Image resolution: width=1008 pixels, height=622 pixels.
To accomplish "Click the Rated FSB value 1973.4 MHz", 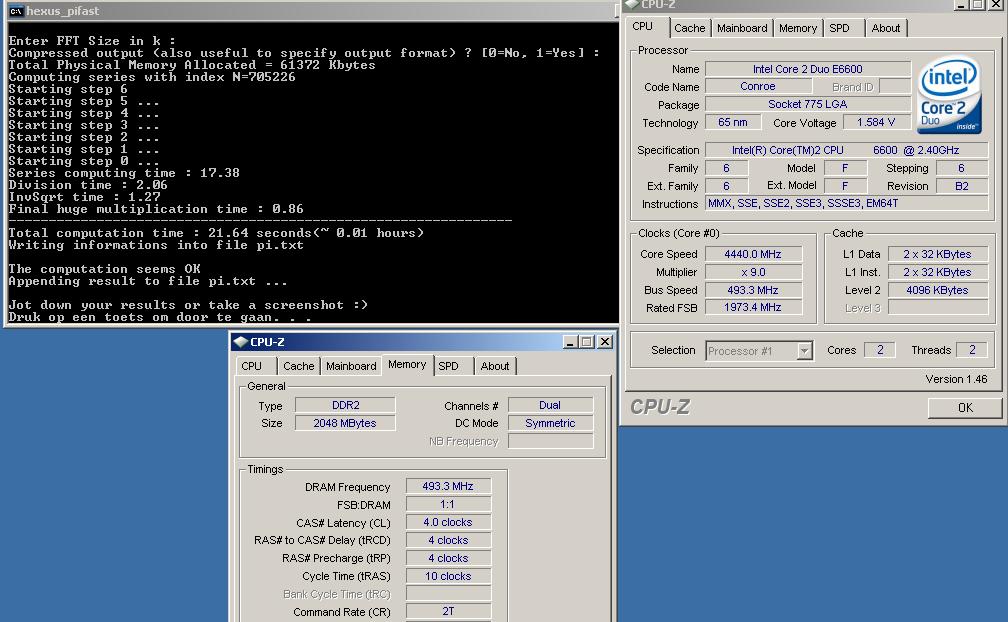I will coord(753,308).
